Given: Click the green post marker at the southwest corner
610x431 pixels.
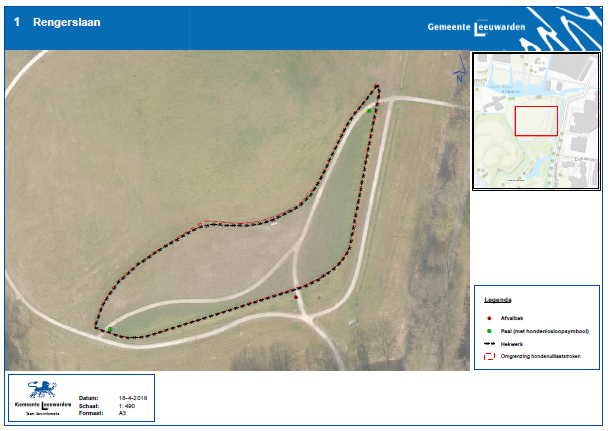Looking at the screenshot, I should (109, 329).
